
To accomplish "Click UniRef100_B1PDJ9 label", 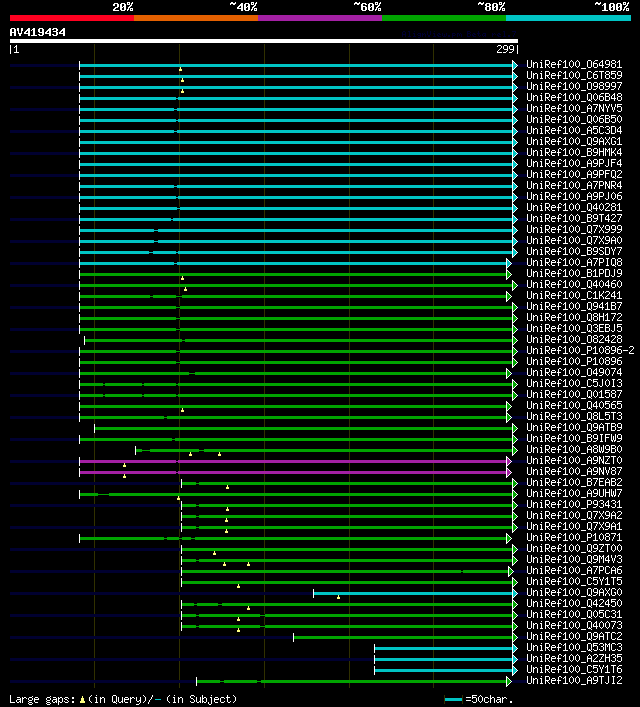I will [x=574, y=274].
